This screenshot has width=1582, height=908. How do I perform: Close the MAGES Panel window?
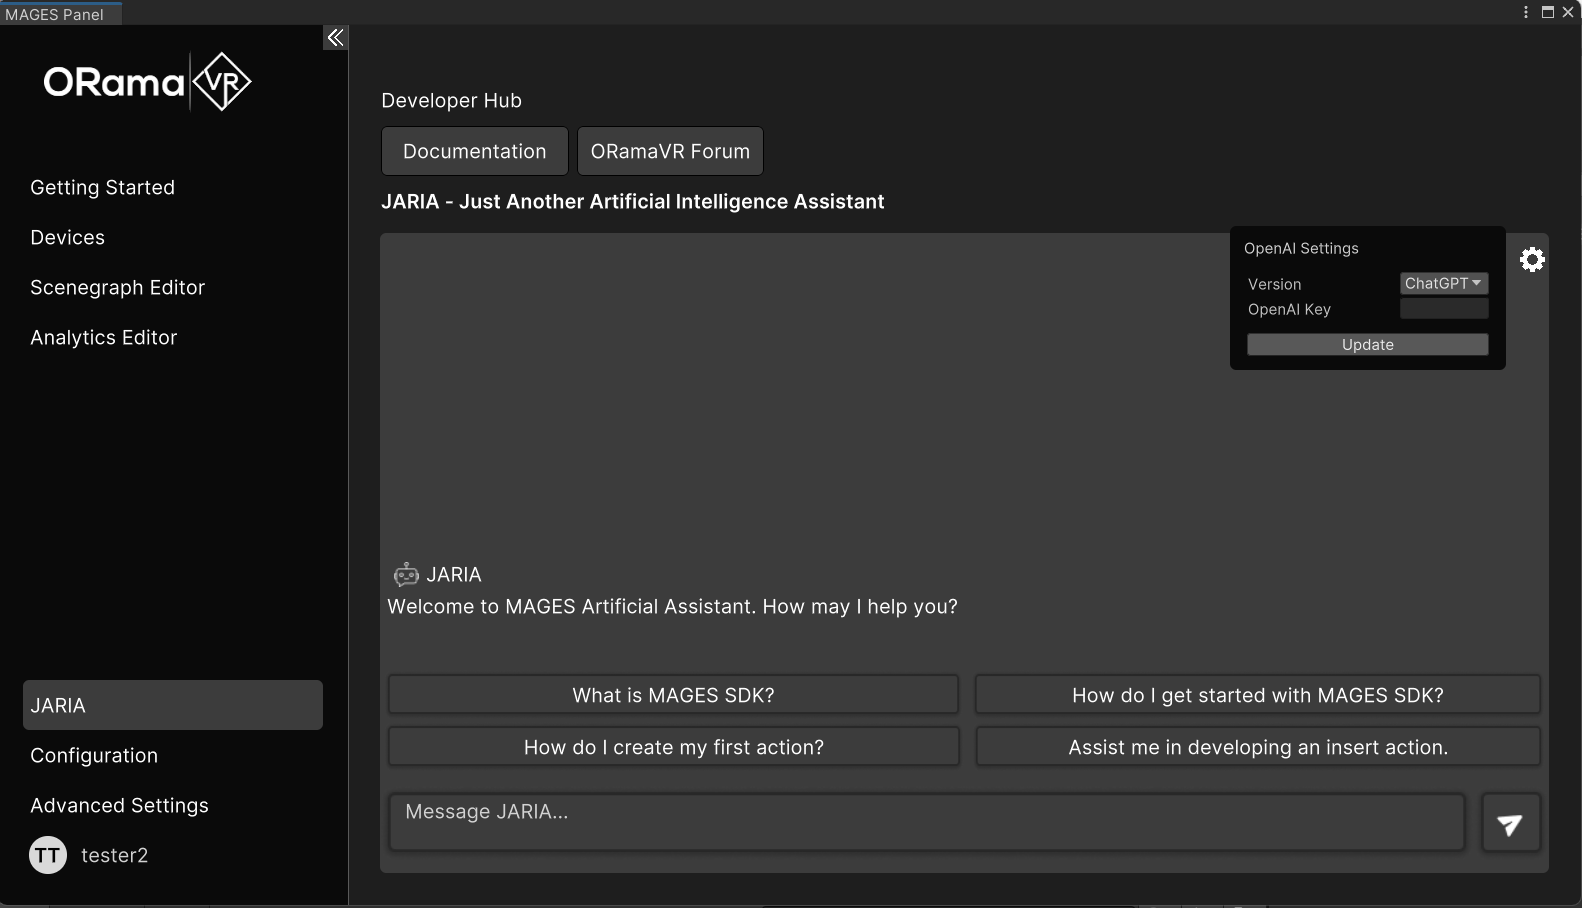click(x=1568, y=12)
